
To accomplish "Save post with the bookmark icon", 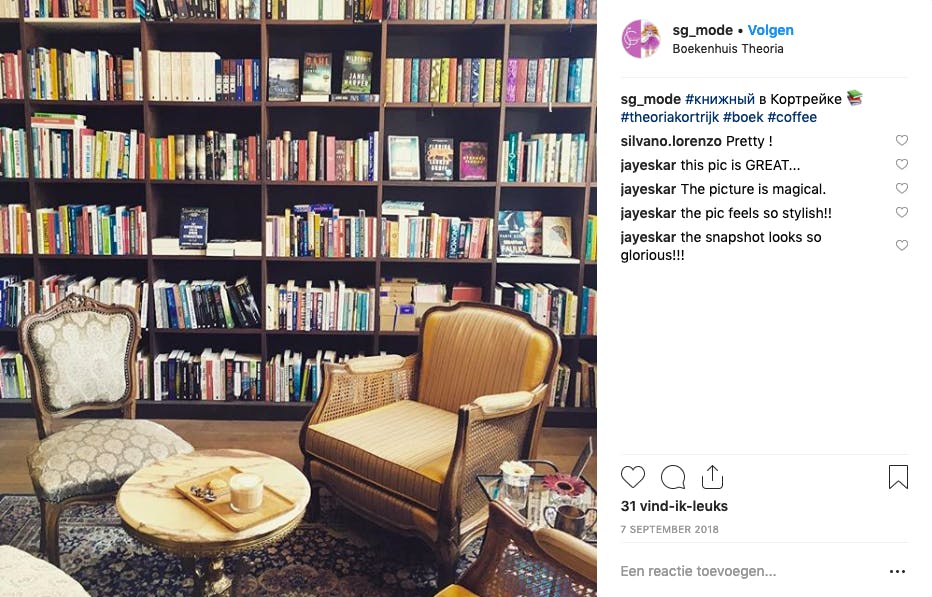I will click(898, 477).
